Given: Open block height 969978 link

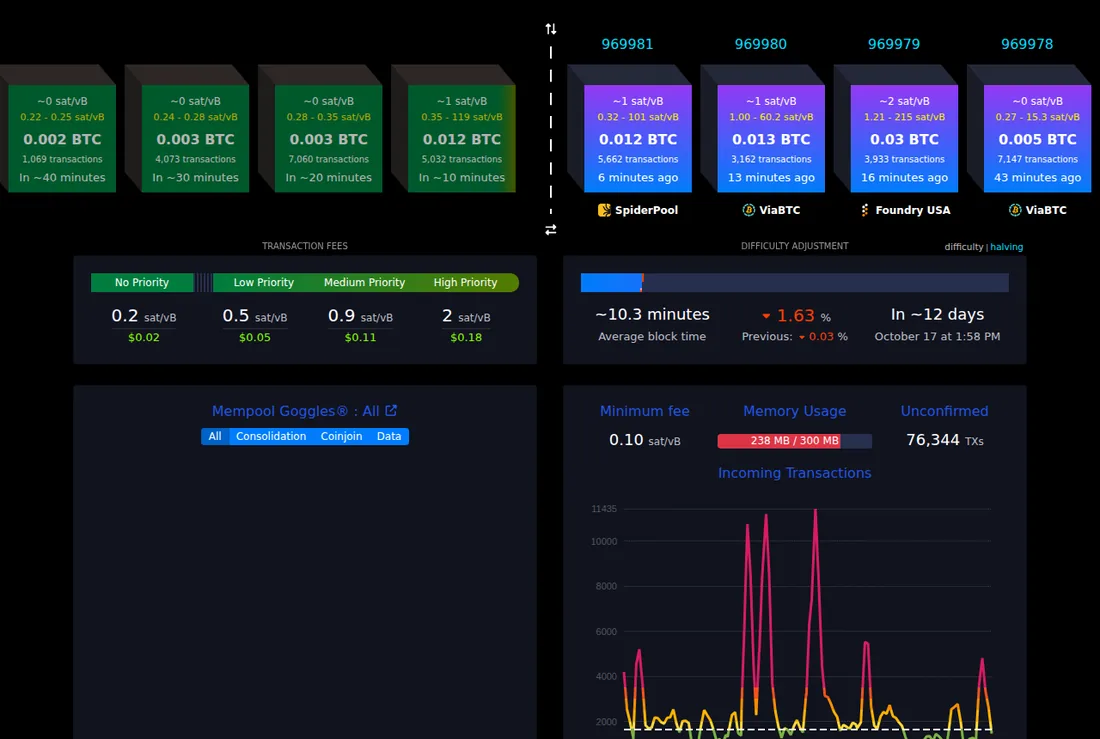Looking at the screenshot, I should coord(1027,44).
